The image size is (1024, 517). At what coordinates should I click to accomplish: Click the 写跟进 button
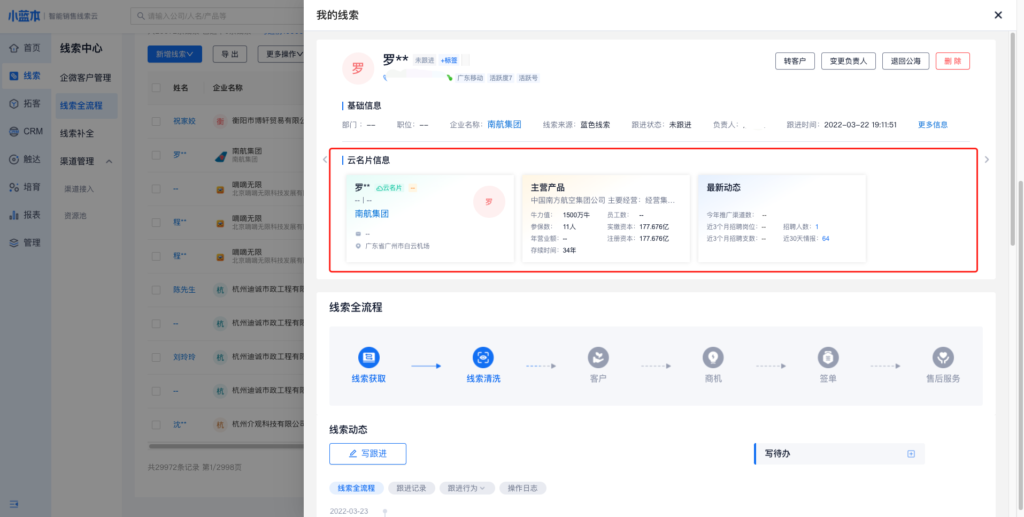(367, 454)
